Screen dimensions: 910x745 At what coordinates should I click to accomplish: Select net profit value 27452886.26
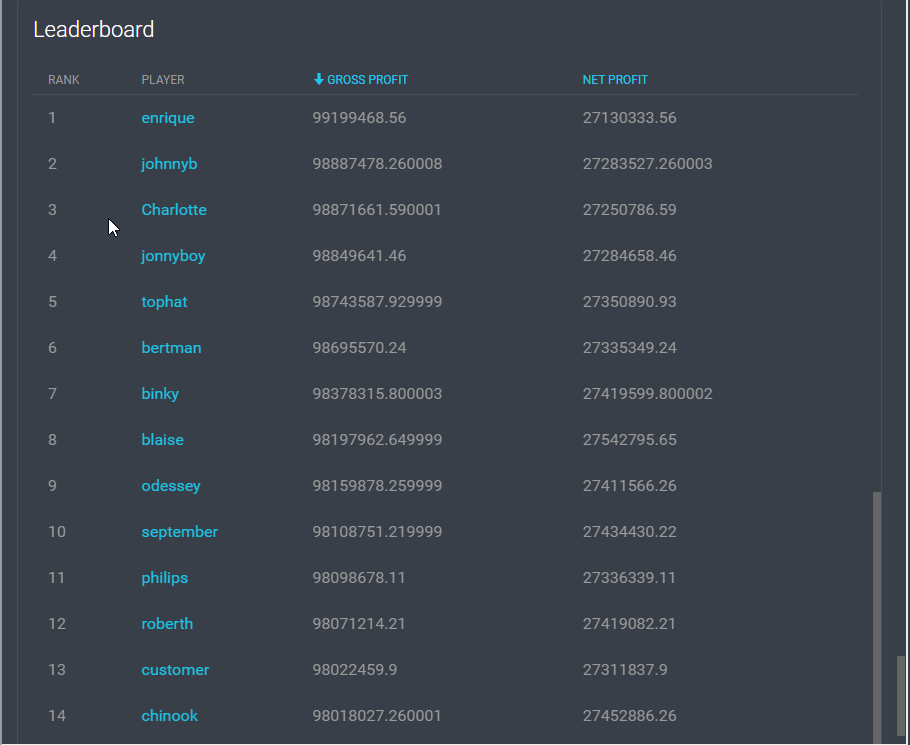[630, 715]
